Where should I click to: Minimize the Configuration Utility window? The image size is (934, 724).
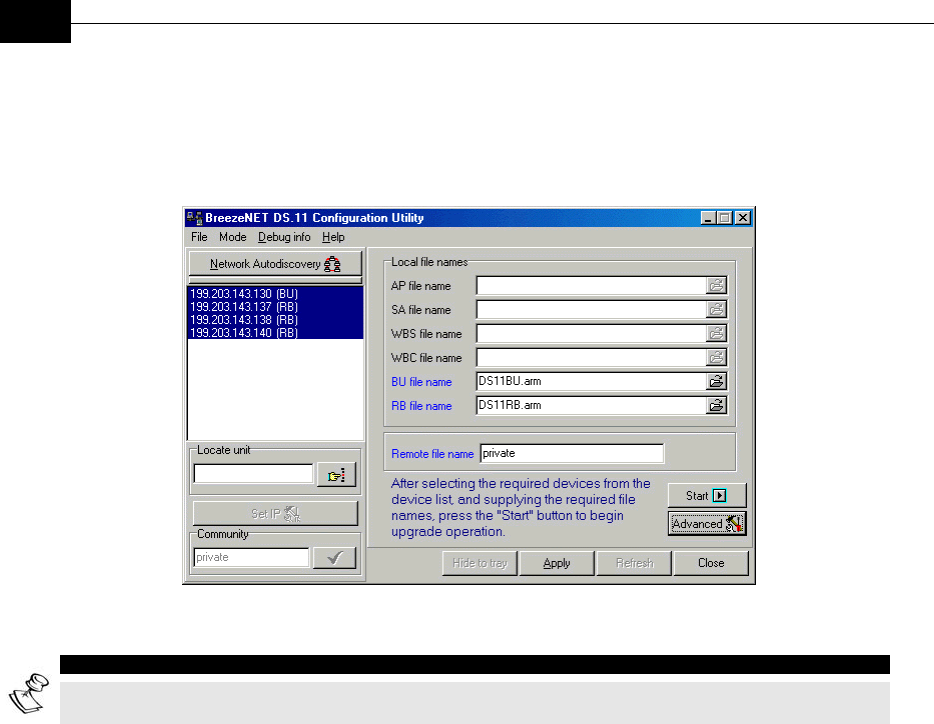[708, 218]
